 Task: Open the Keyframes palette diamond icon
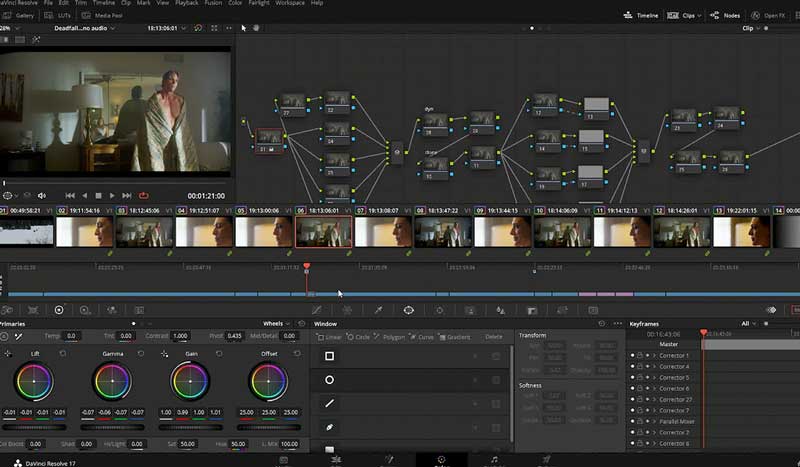(771, 310)
